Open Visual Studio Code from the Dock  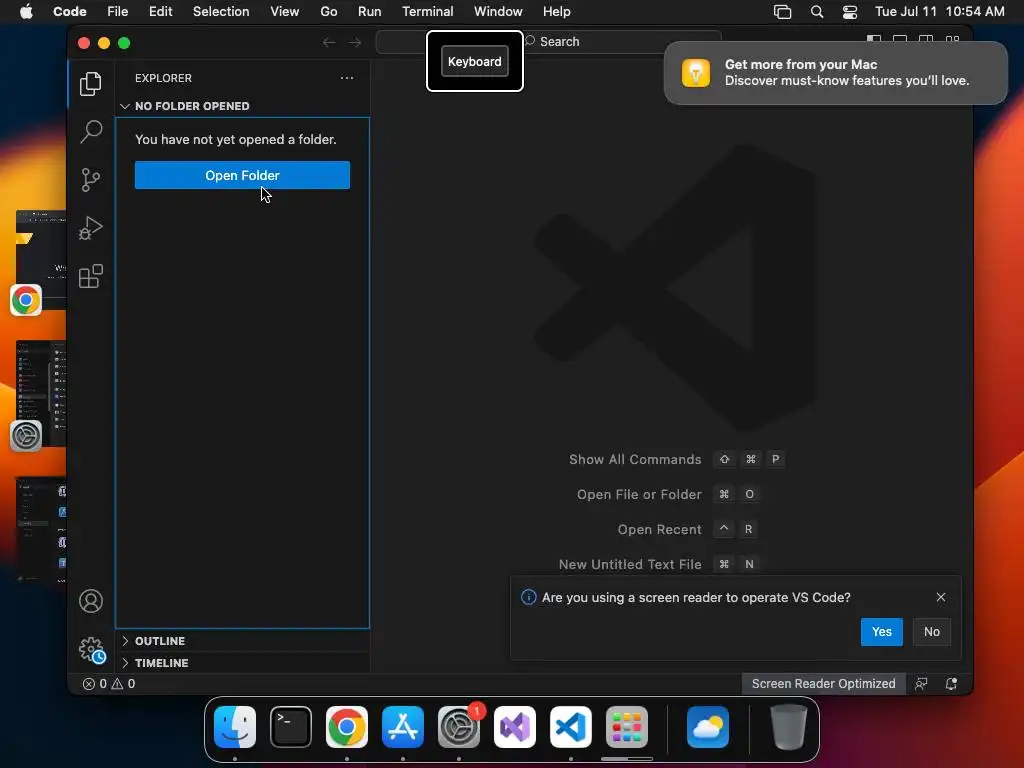[x=571, y=727]
